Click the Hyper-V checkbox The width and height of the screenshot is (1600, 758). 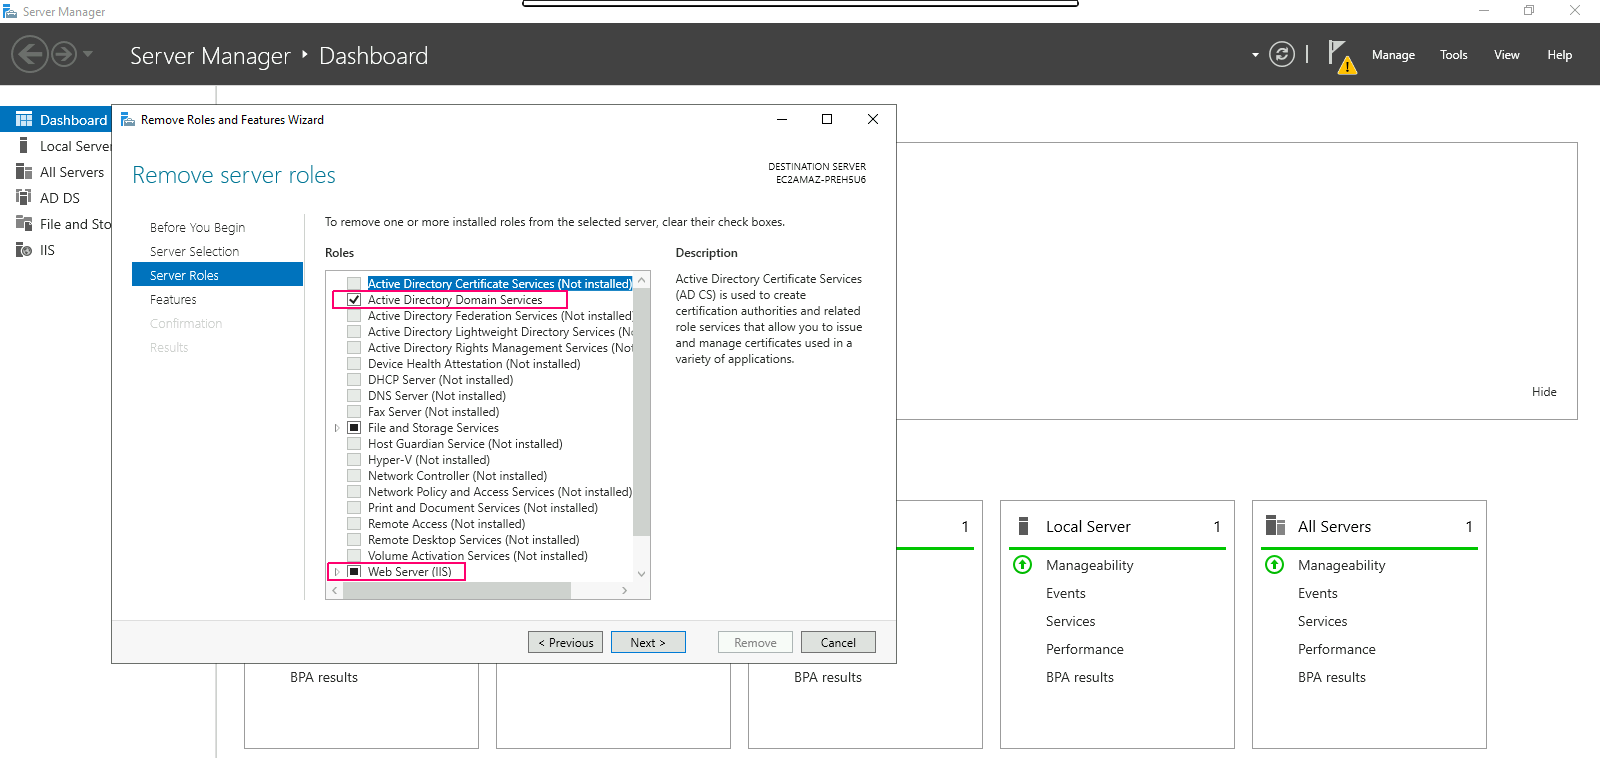[x=354, y=459]
